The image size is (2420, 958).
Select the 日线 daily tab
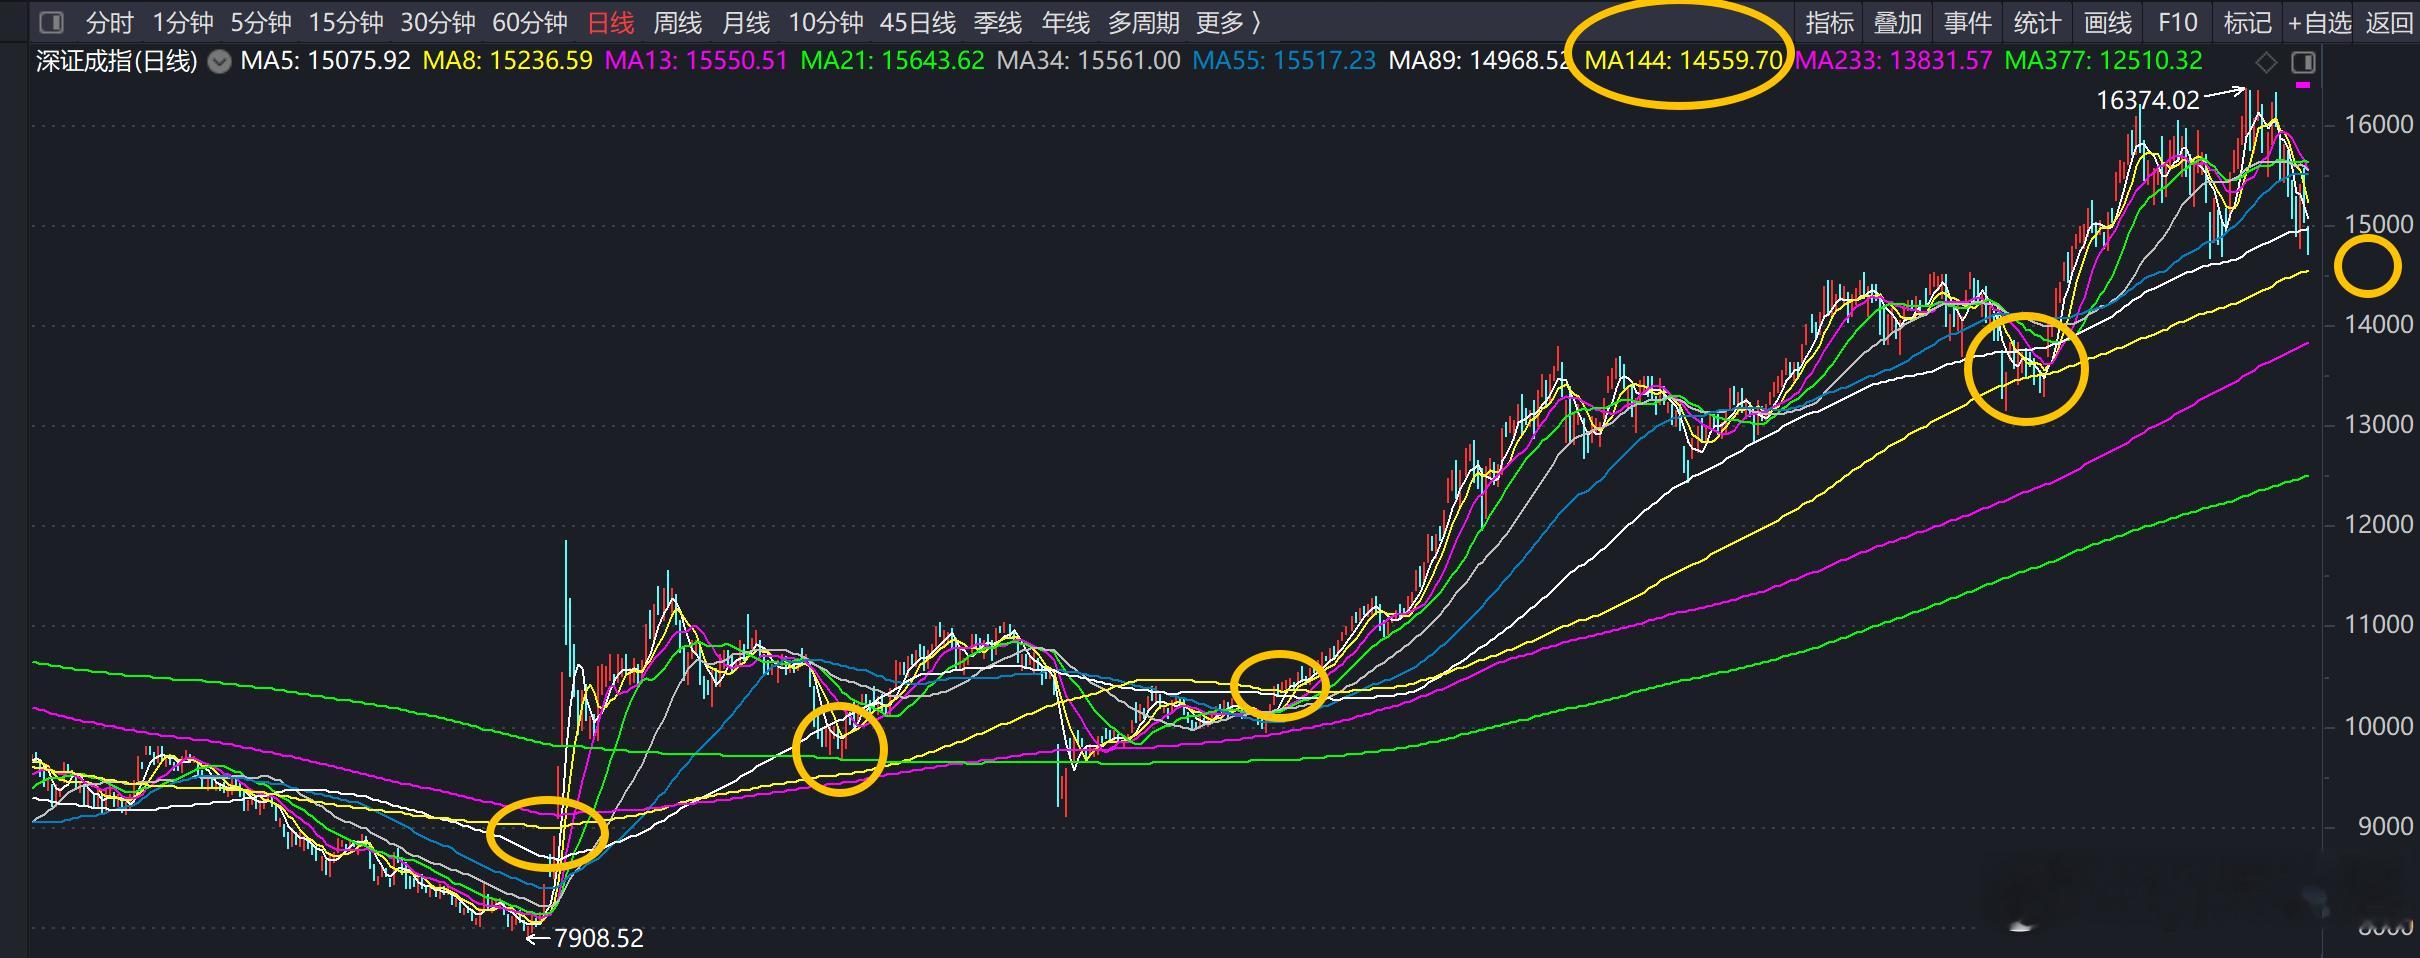point(610,22)
